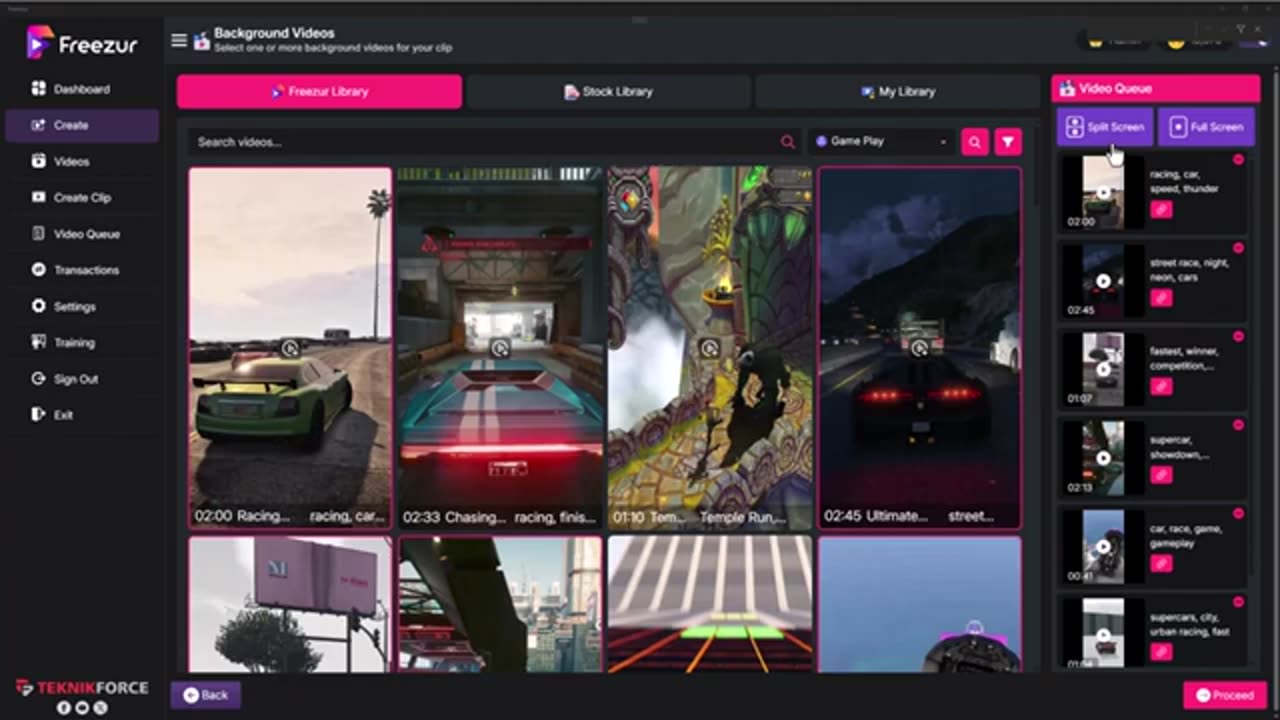Screen dimensions: 1280x720
Task: Open Settings in the sidebar
Action: coord(82,306)
